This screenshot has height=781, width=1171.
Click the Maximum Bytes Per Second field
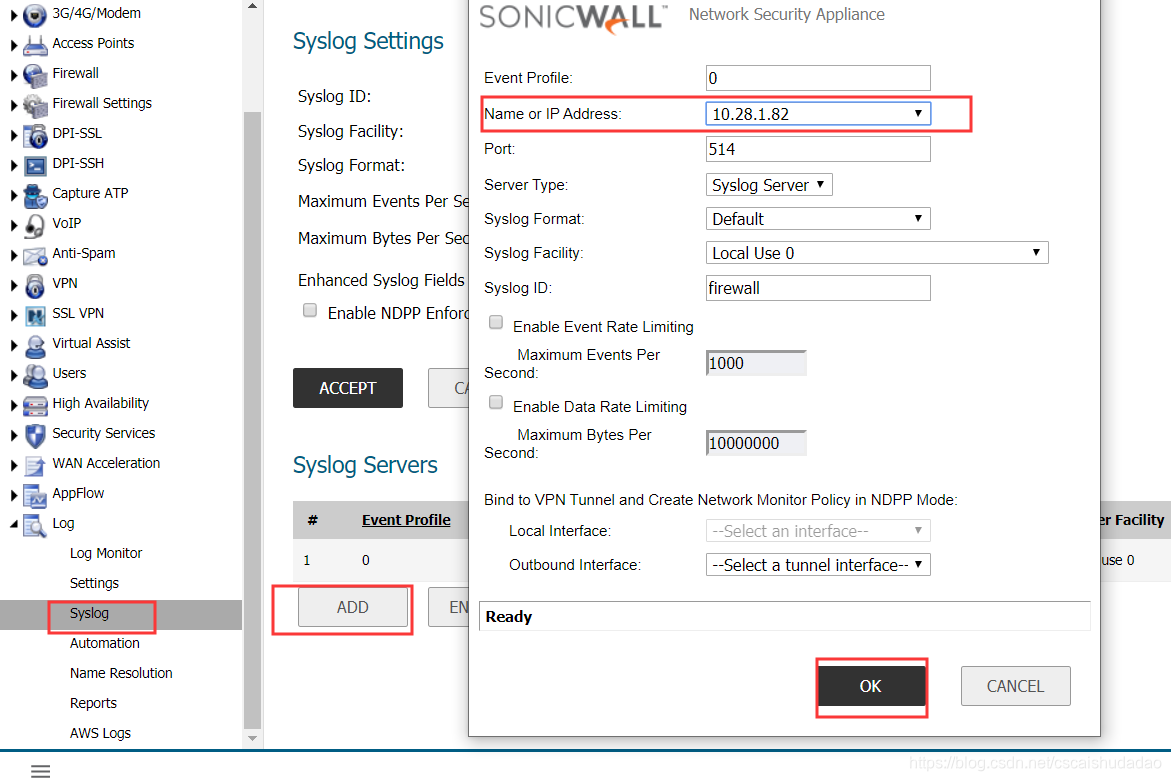[x=756, y=443]
